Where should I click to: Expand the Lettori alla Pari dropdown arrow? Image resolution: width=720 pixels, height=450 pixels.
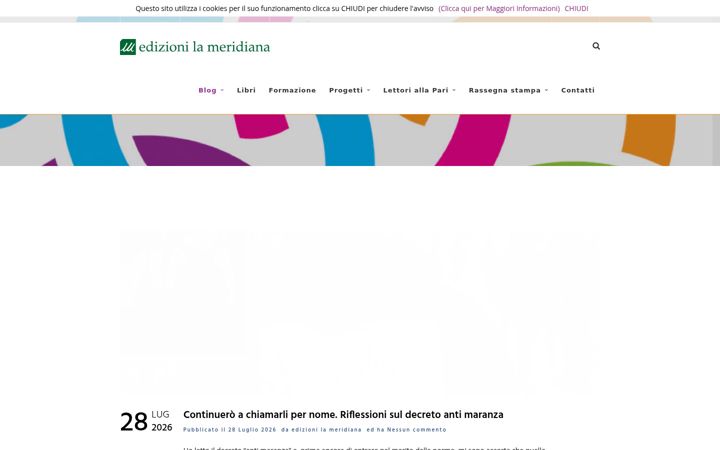pos(454,90)
